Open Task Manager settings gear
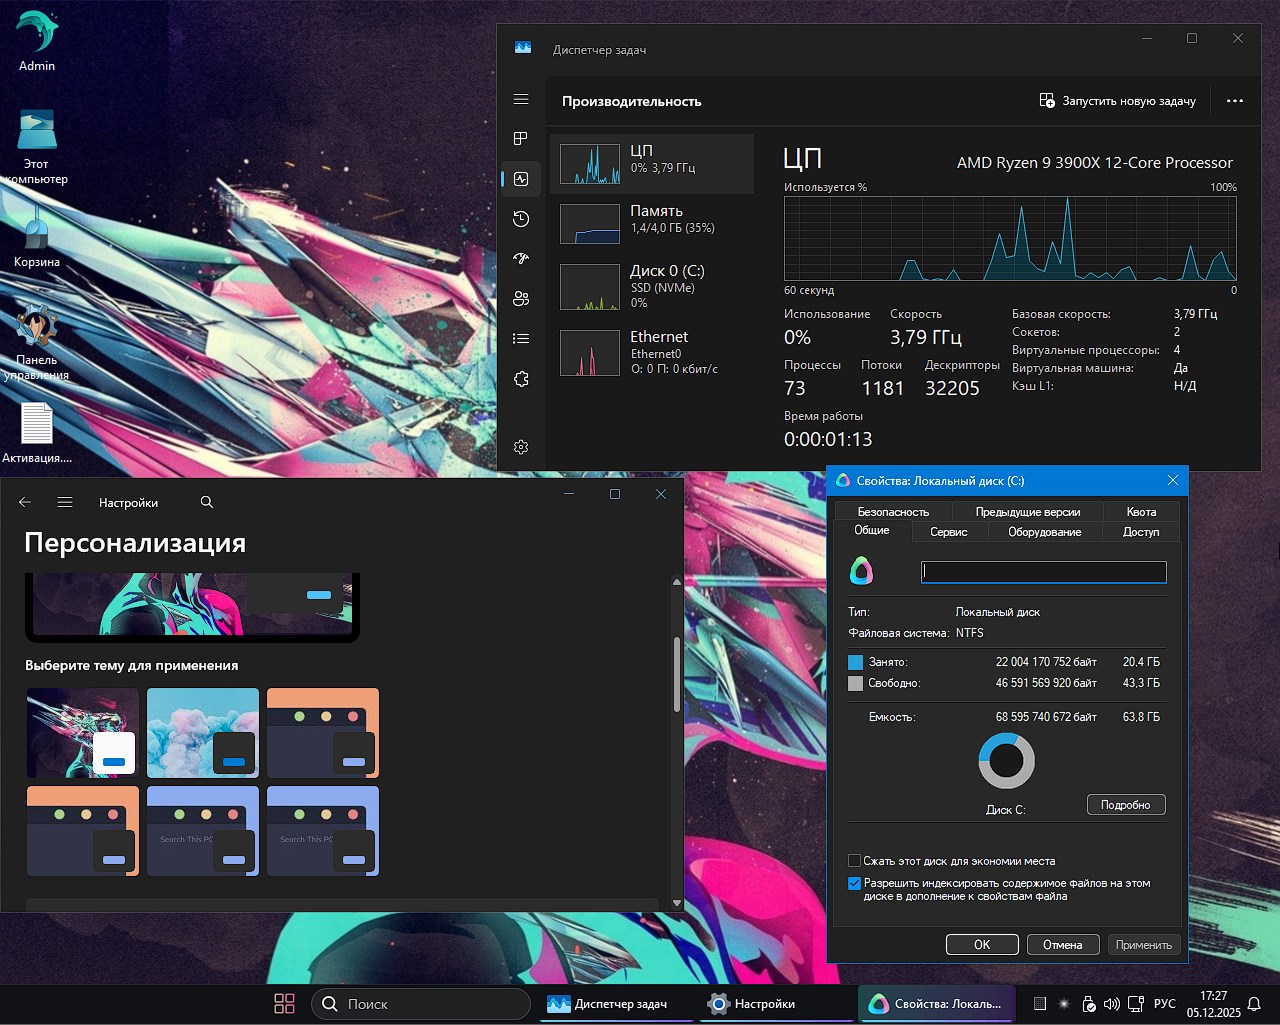This screenshot has width=1280, height=1025. tap(520, 447)
